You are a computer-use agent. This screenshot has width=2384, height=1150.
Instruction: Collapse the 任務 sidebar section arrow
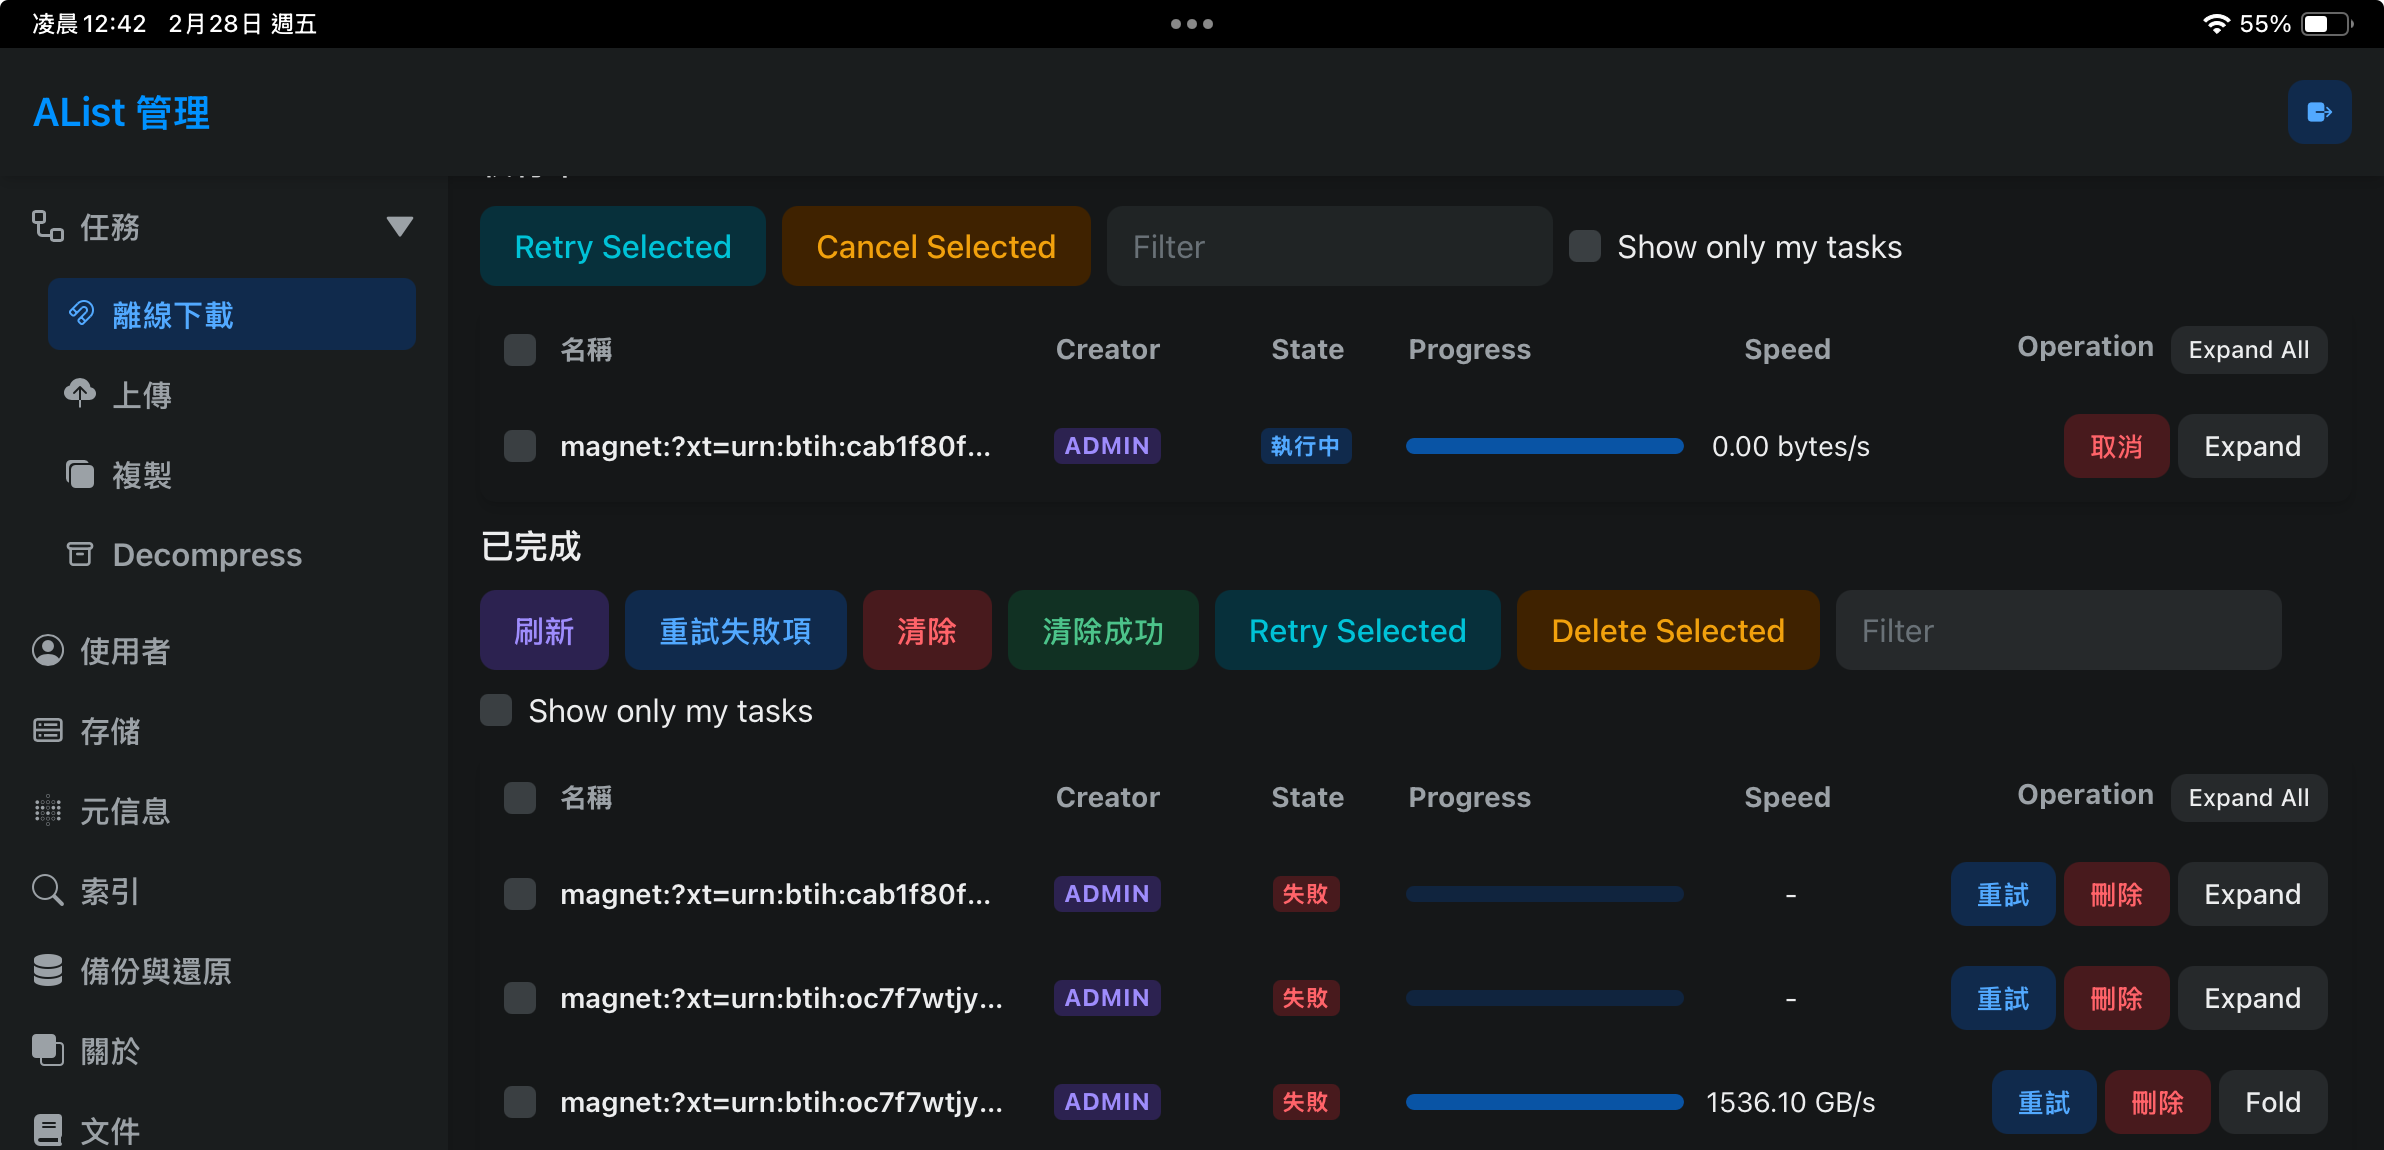pyautogui.click(x=400, y=226)
